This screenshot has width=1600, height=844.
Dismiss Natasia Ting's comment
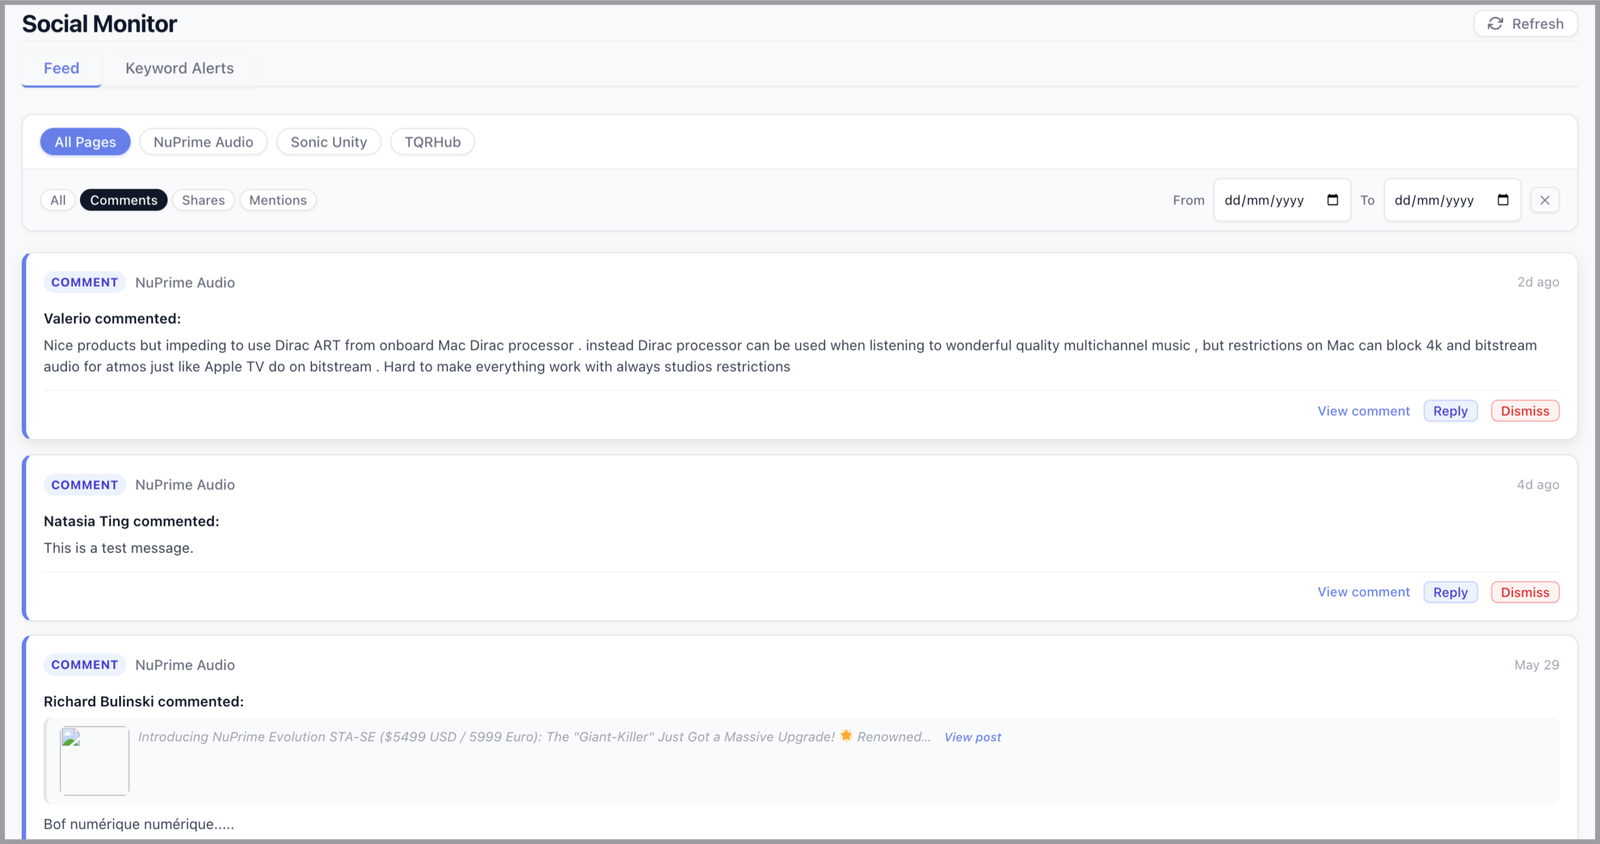(1525, 592)
